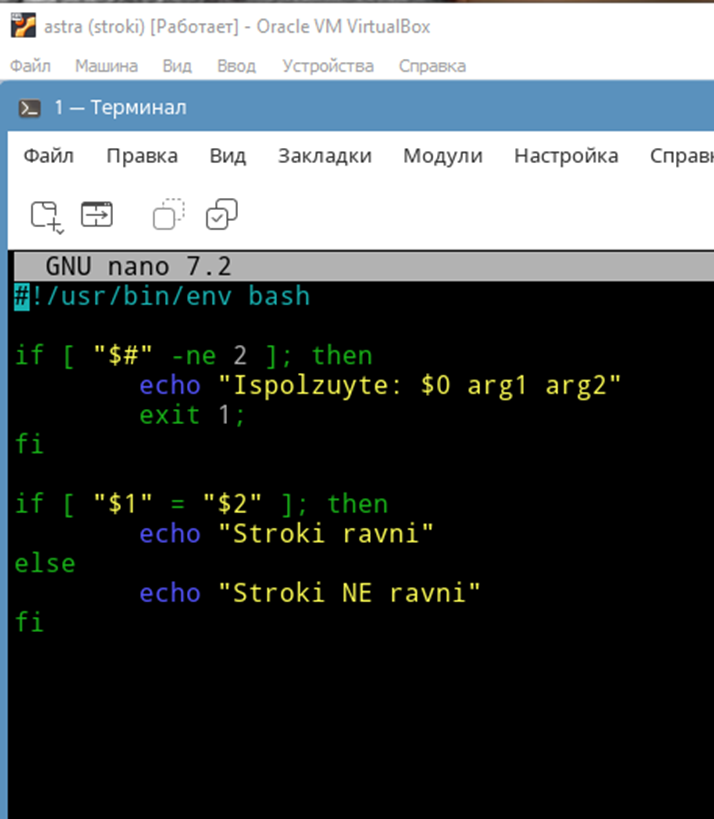Click the line 'if [ "$1" = "$2" ]; then'
The width and height of the screenshot is (714, 819).
[x=201, y=505]
